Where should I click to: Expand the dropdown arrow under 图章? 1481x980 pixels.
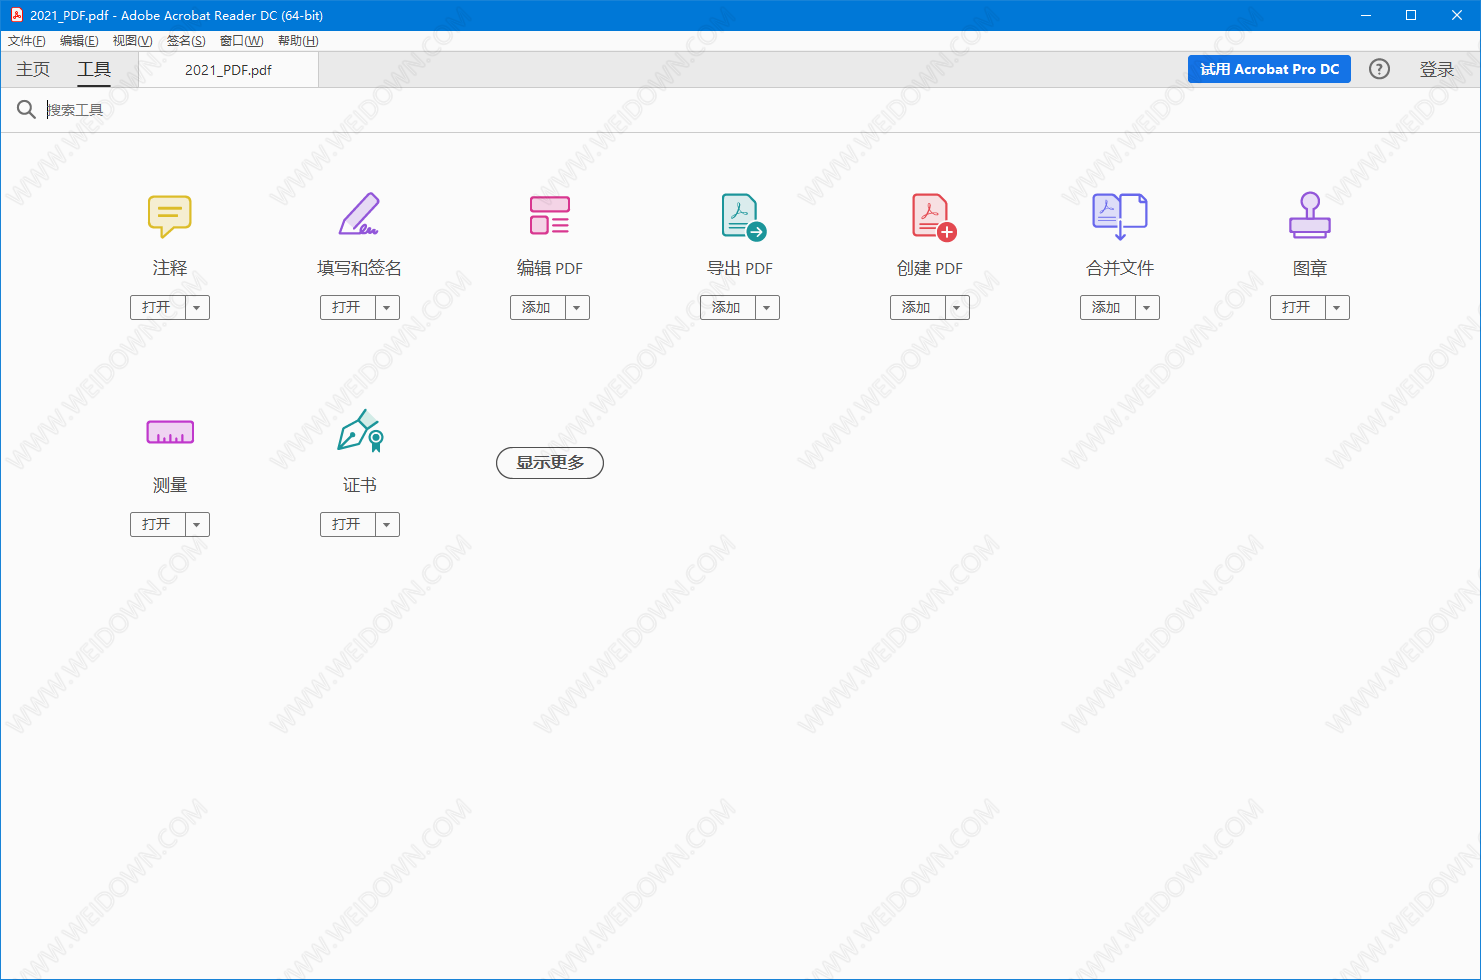1337,308
